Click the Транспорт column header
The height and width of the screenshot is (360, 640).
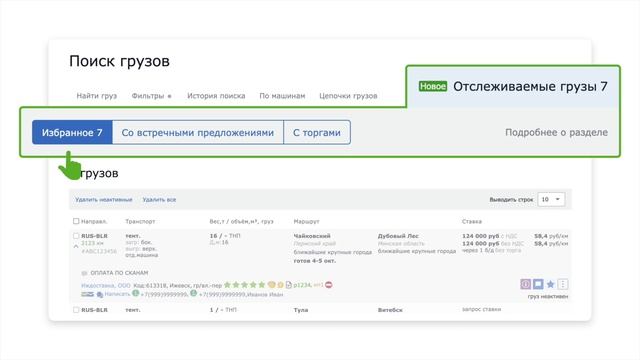(140, 221)
